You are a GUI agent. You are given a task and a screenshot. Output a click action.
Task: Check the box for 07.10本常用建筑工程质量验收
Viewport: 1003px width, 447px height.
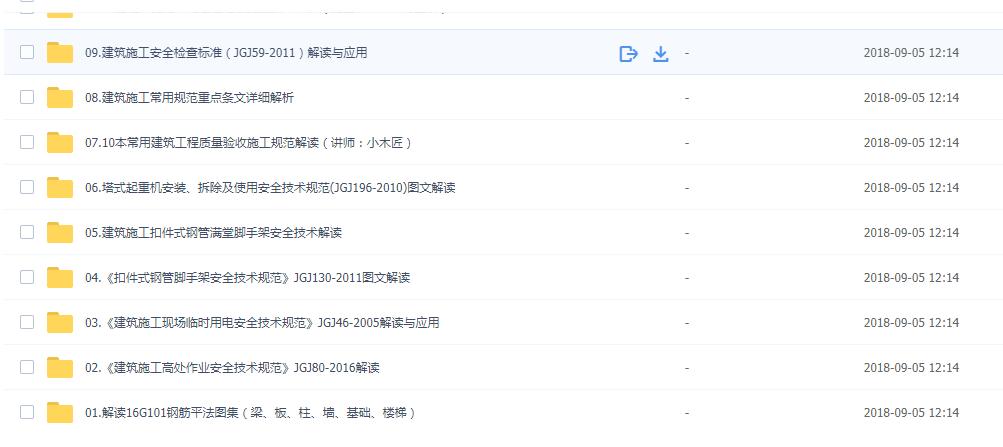(x=27, y=142)
